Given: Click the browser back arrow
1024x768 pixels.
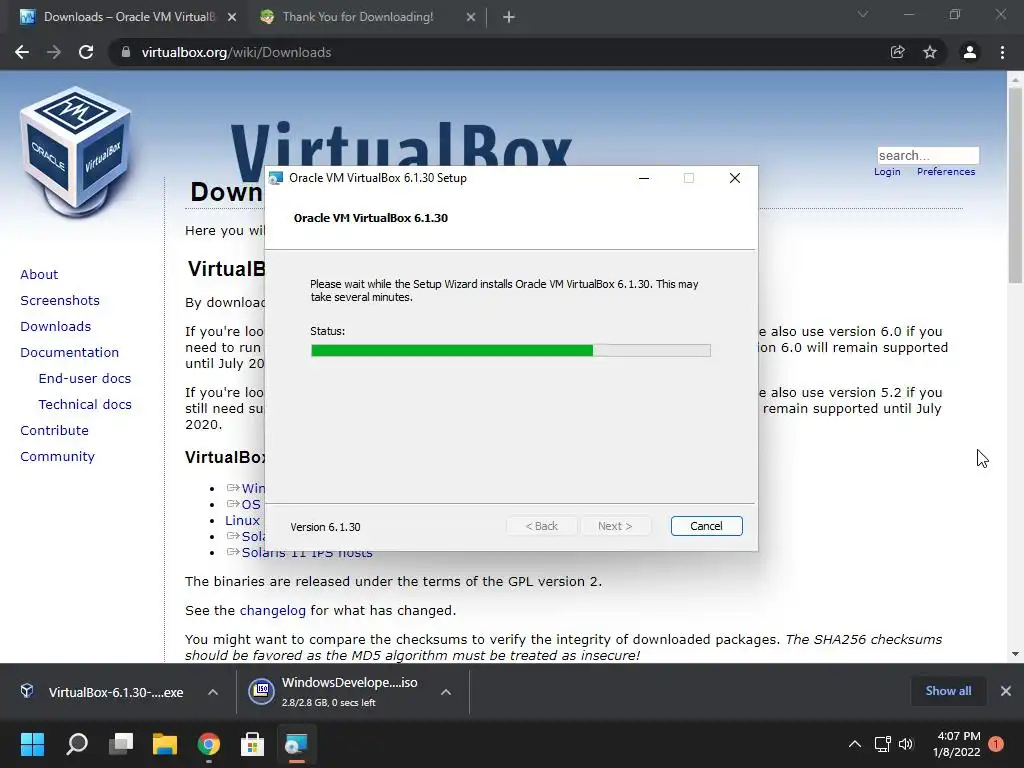Looking at the screenshot, I should (x=22, y=52).
